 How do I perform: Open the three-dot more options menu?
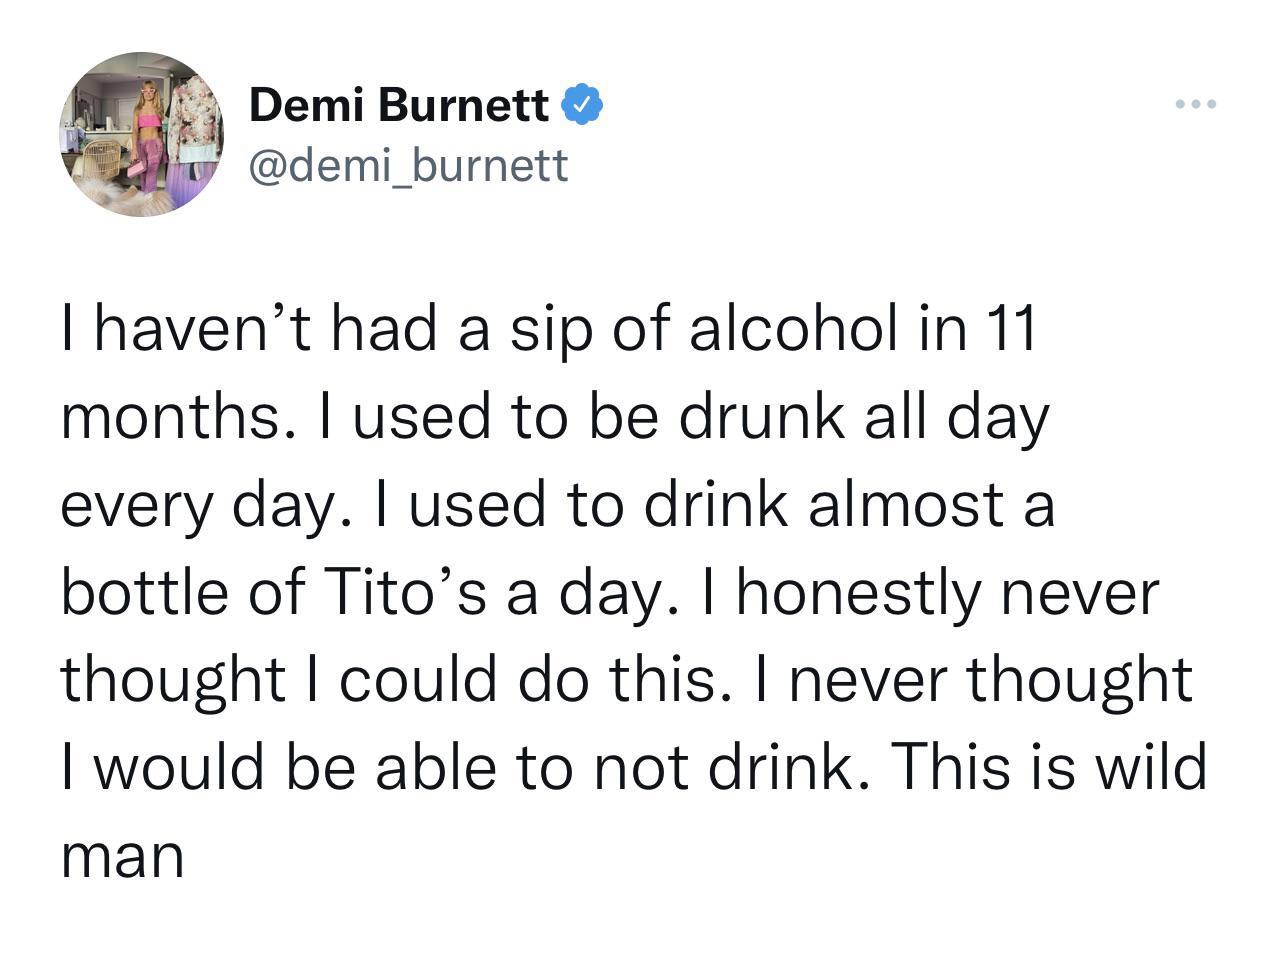1195,104
